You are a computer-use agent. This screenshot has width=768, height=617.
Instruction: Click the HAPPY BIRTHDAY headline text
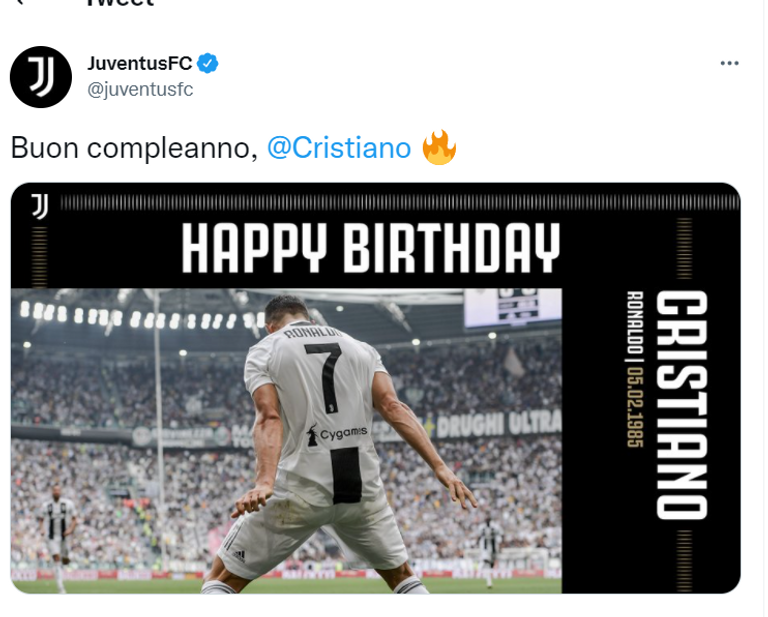tap(371, 248)
